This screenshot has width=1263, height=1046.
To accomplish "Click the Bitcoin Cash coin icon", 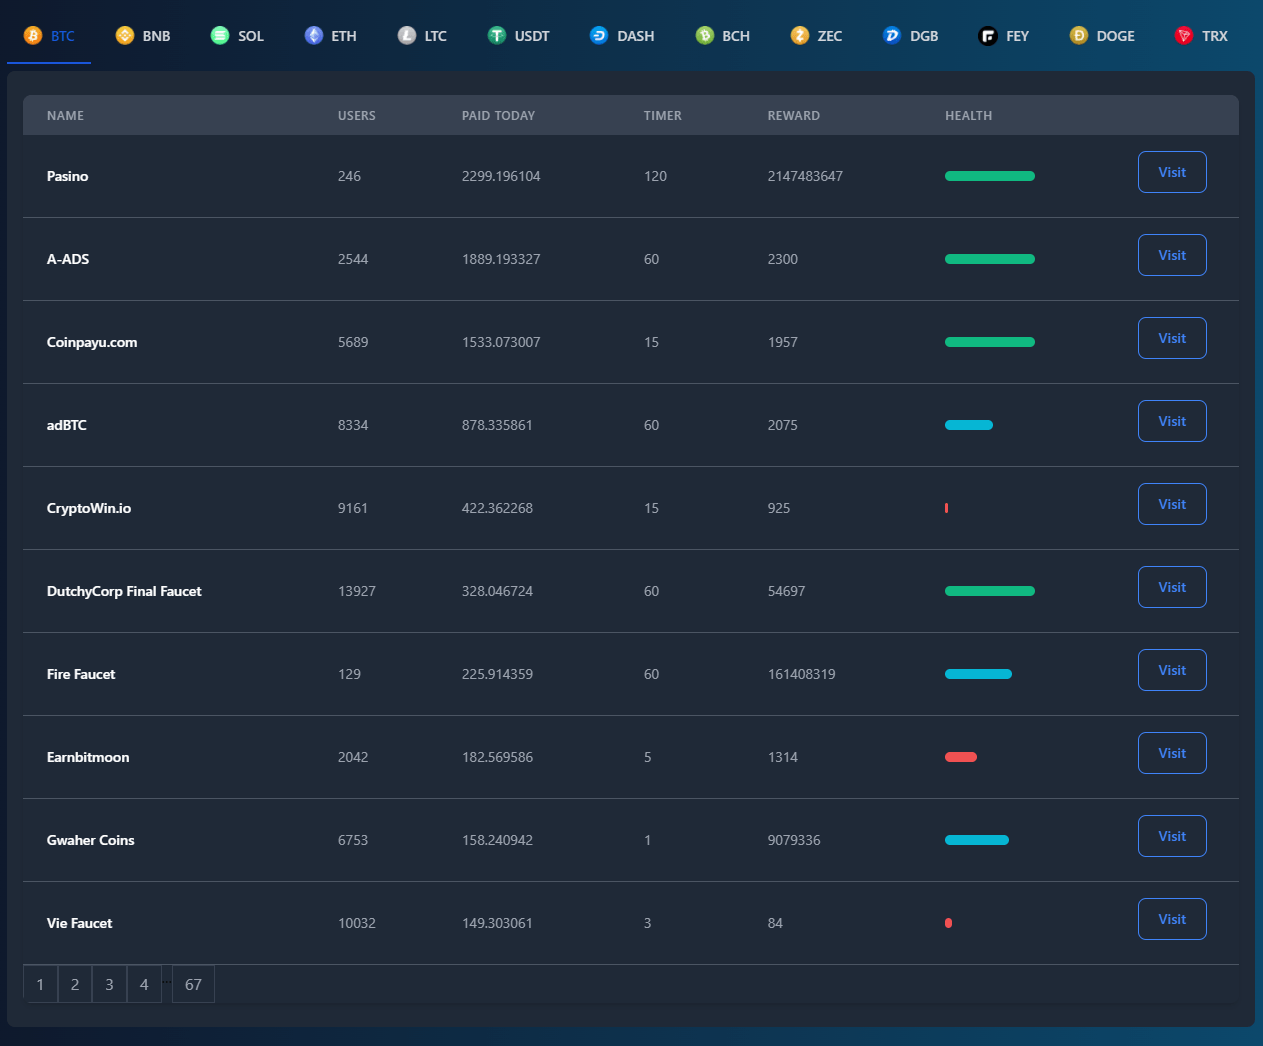I will point(705,35).
